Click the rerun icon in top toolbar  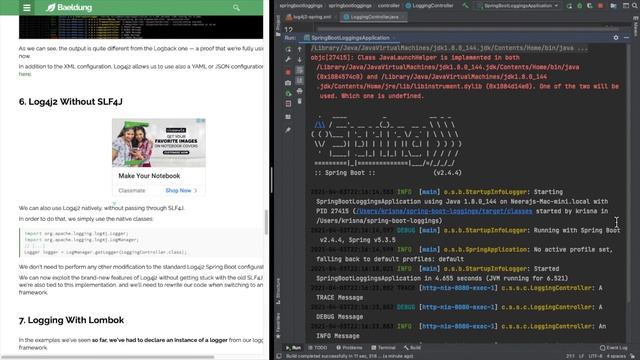[569, 6]
